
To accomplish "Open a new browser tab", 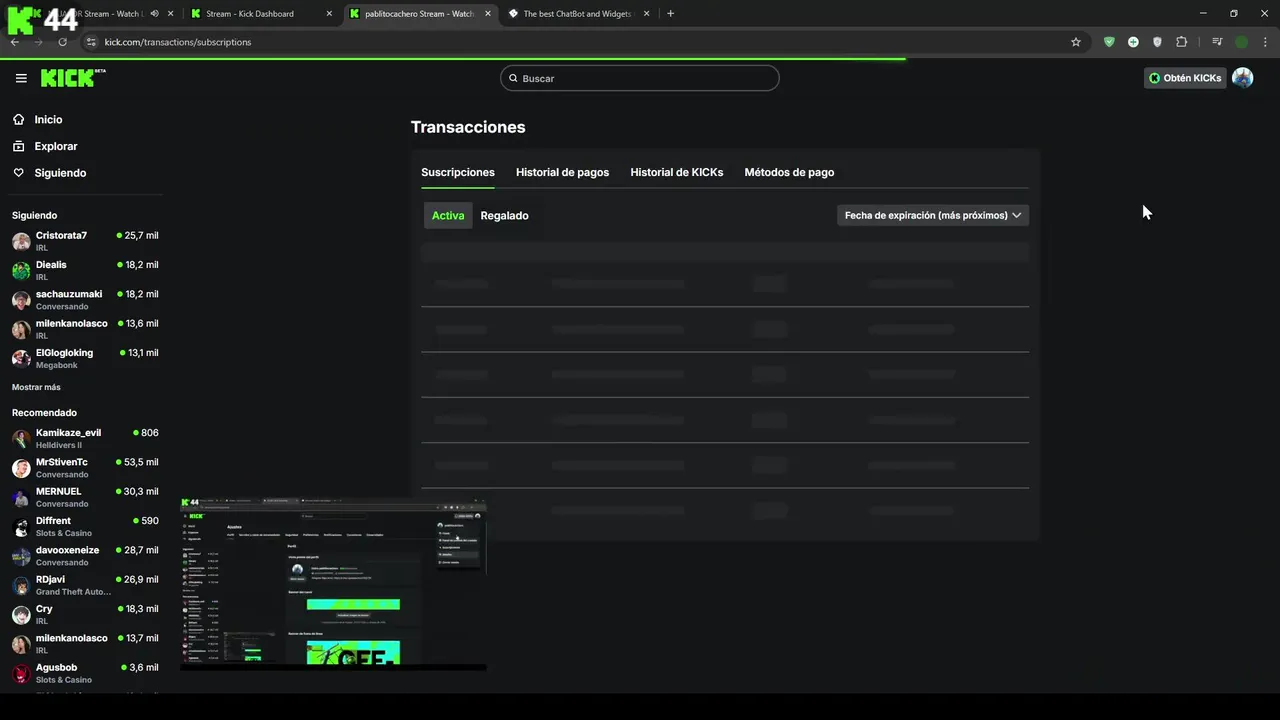I will pyautogui.click(x=670, y=14).
